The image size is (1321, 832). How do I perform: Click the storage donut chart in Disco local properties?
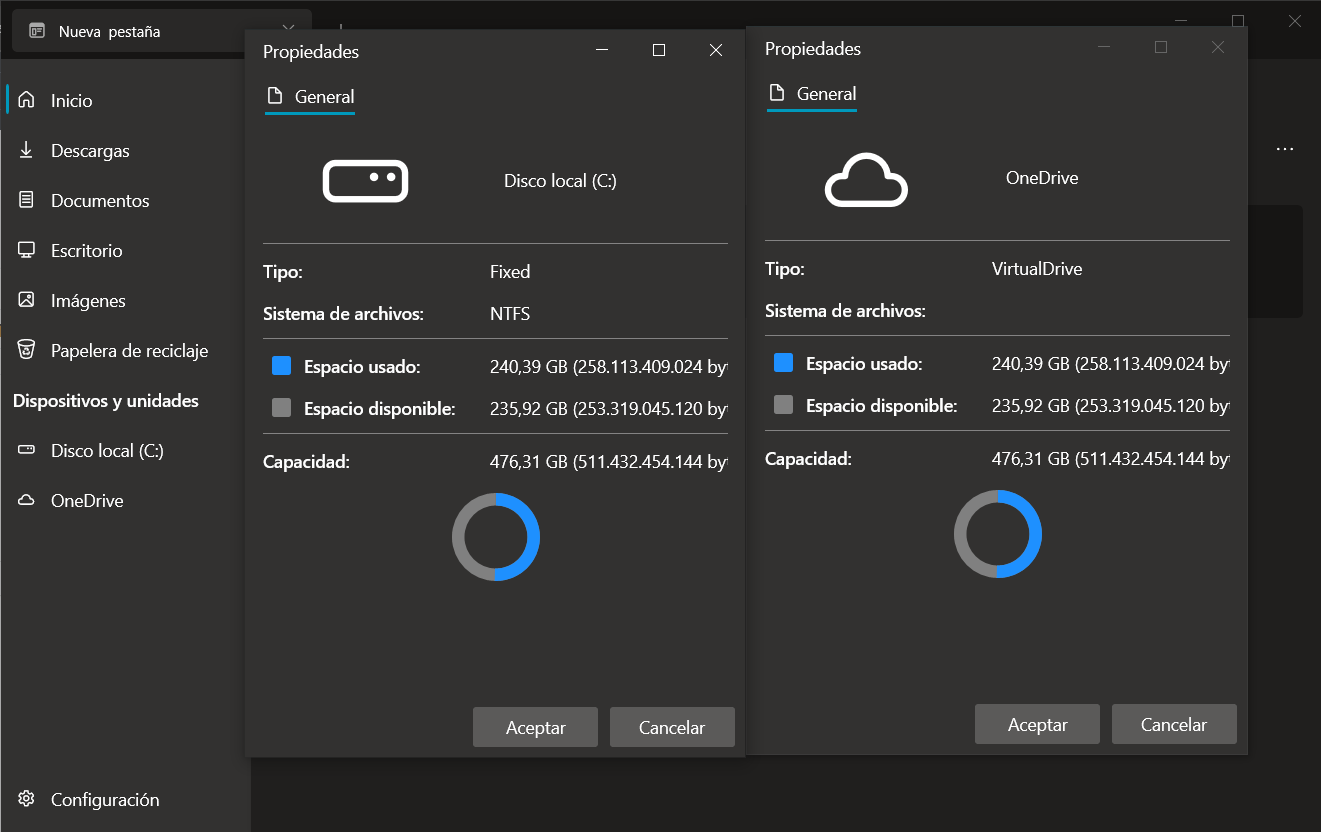coord(496,537)
